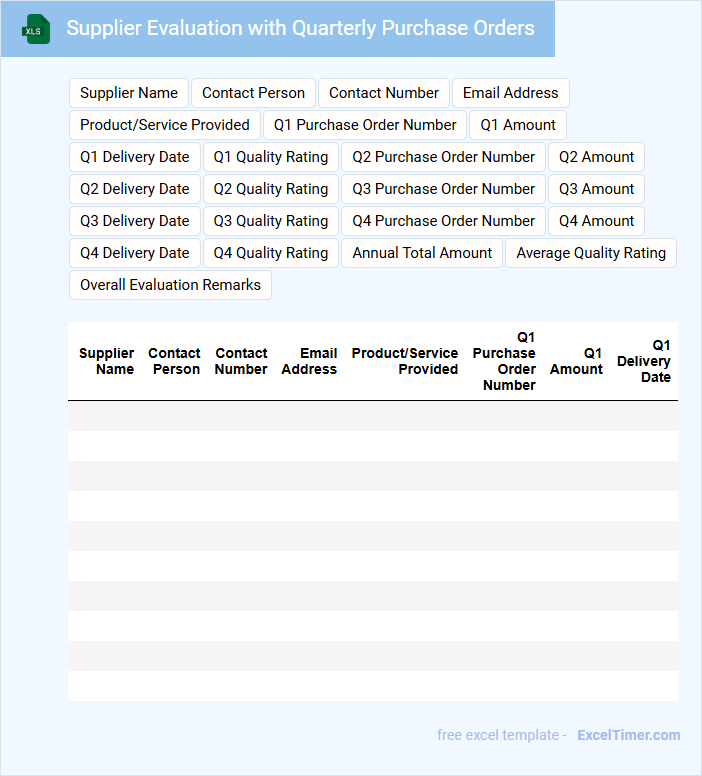The height and width of the screenshot is (776, 702).
Task: Select the Supplier Name tag
Action: [x=129, y=93]
